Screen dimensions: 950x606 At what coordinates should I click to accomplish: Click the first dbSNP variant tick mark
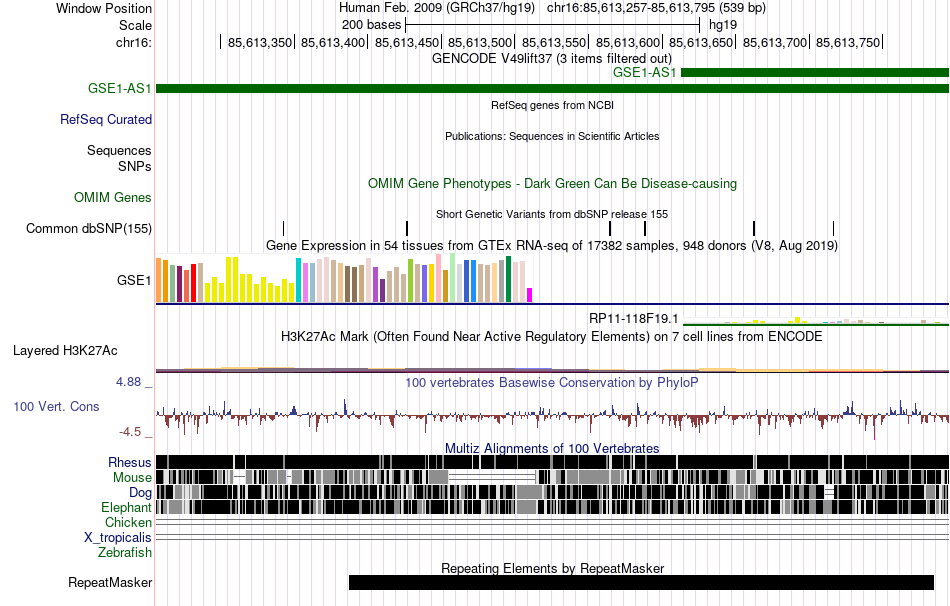tap(284, 228)
